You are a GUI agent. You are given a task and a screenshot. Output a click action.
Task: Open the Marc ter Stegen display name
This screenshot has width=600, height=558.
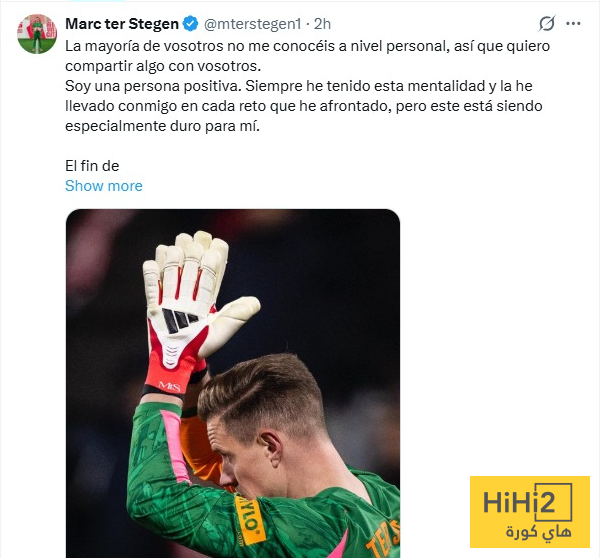122,24
